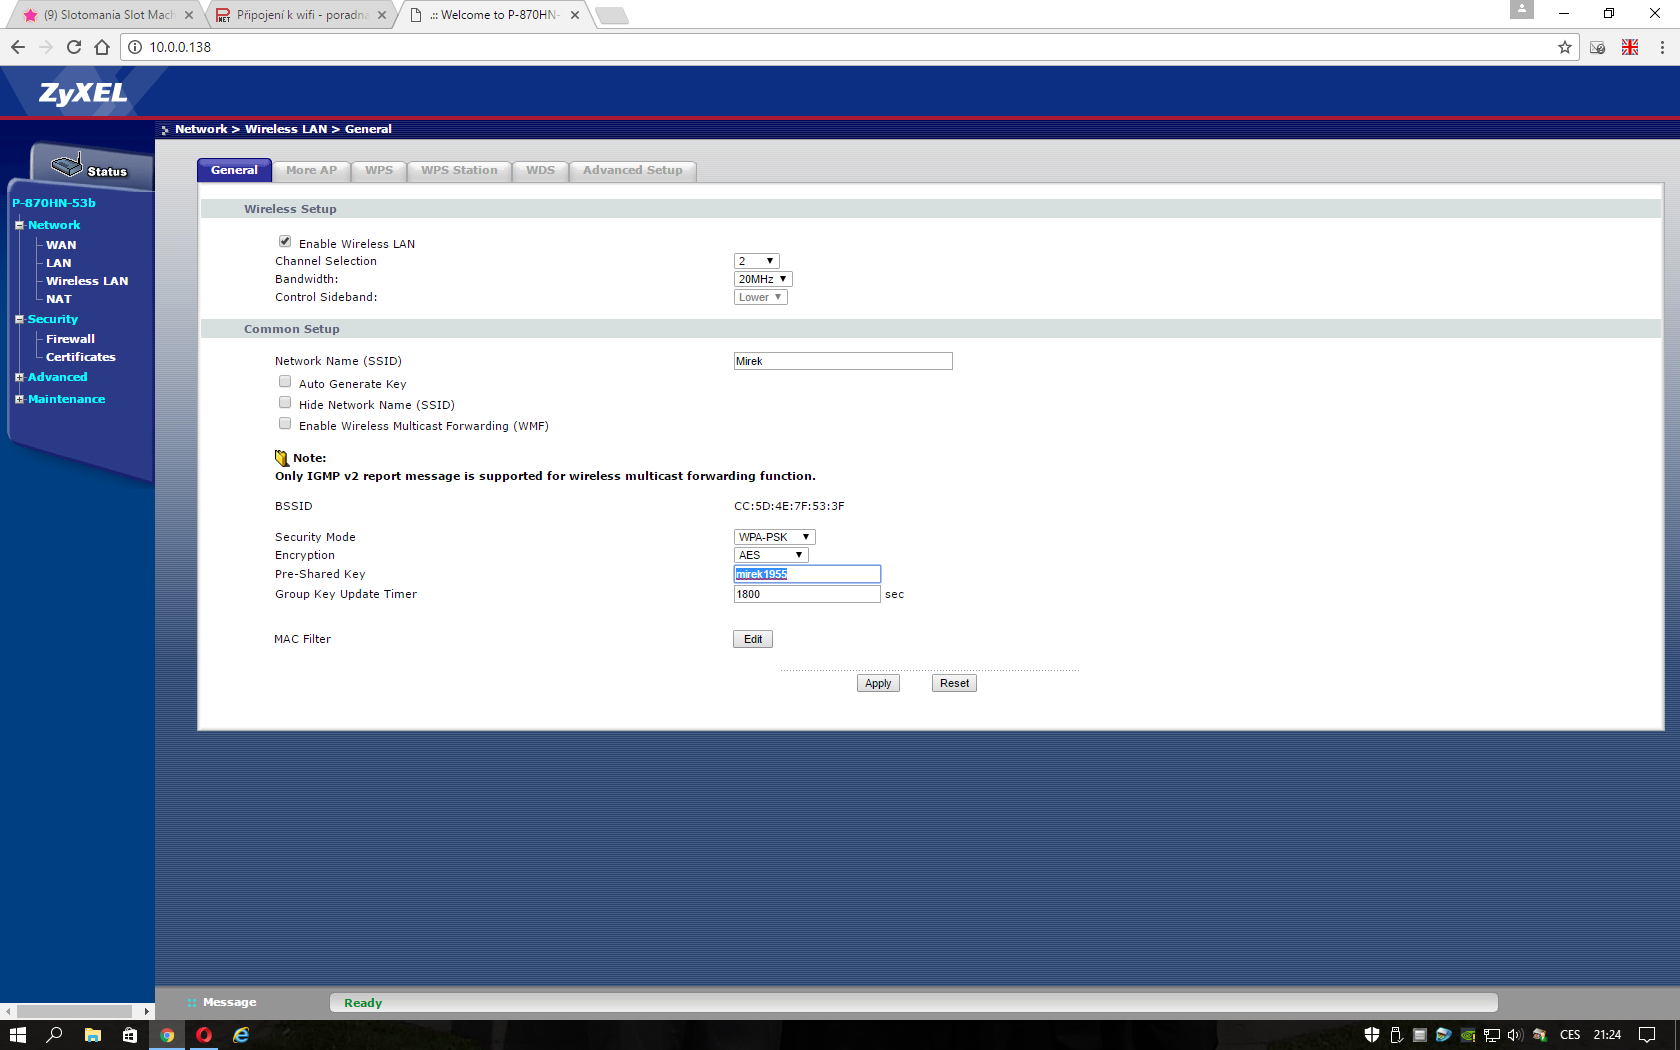Open Windows Defender tray icon

pyautogui.click(x=1372, y=1035)
